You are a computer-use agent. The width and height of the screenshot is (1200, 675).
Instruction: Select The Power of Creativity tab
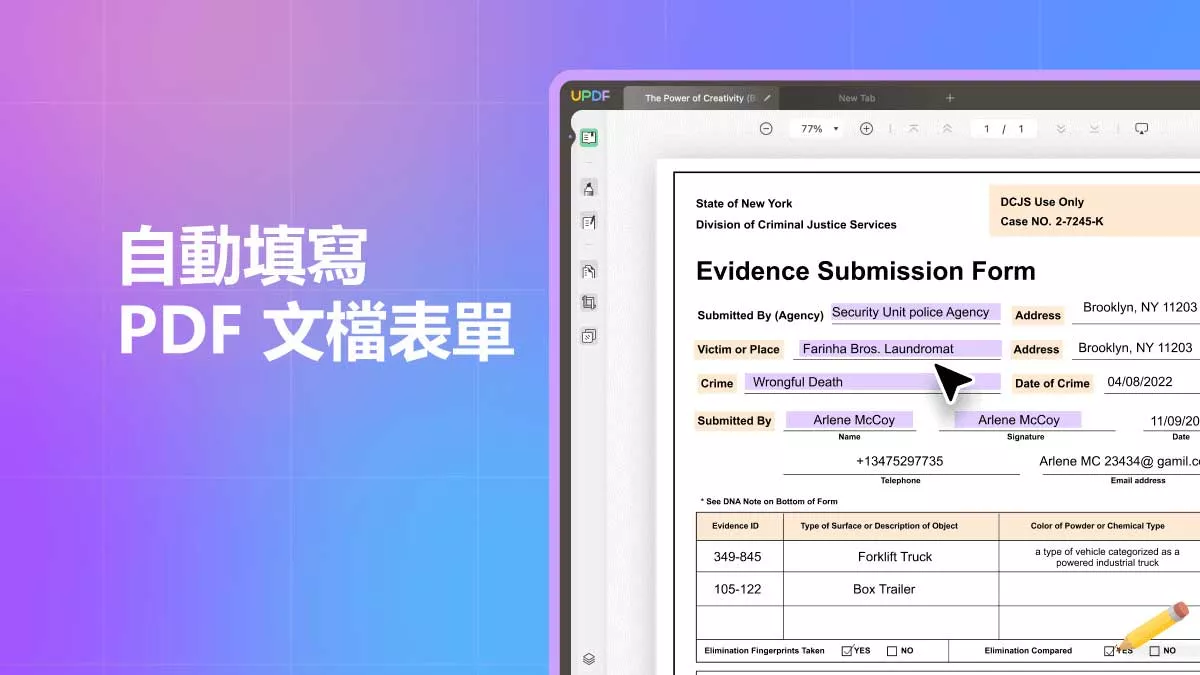point(698,97)
